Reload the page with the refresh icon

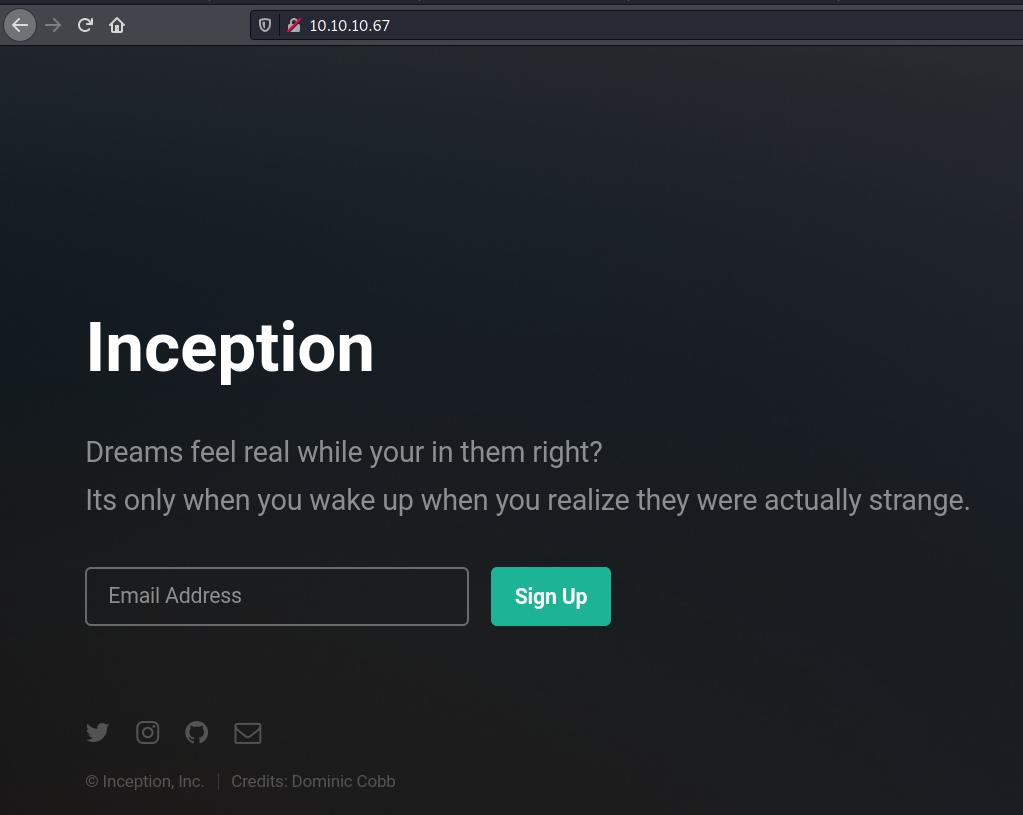85,25
